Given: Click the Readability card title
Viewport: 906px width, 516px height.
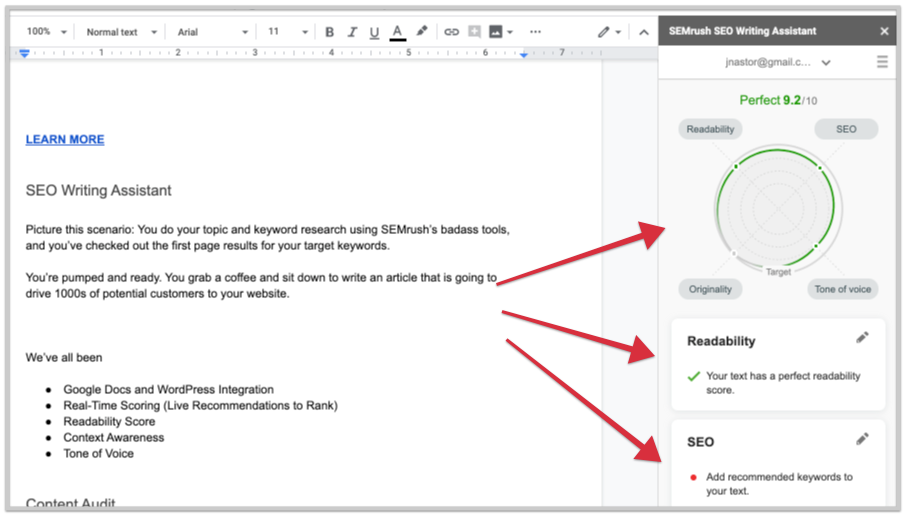Looking at the screenshot, I should pos(721,341).
